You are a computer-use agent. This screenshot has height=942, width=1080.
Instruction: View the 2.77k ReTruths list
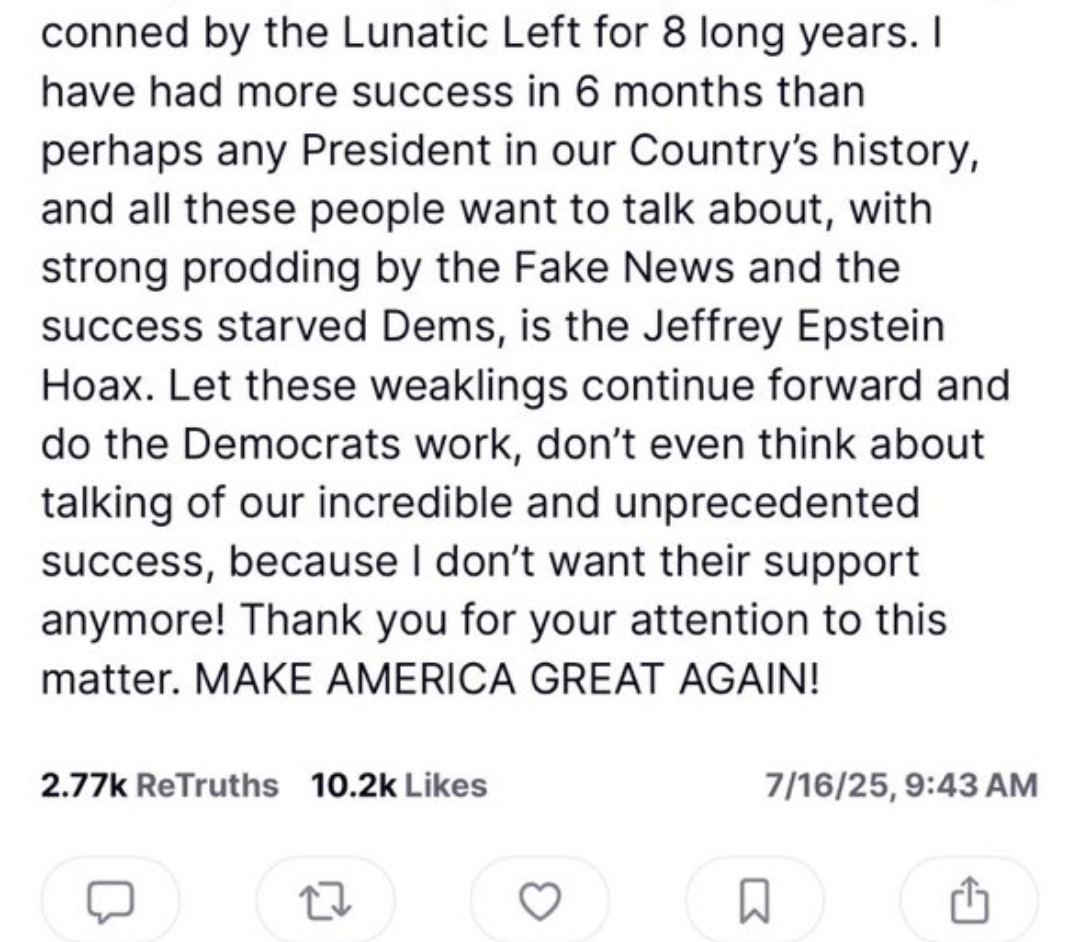click(160, 785)
